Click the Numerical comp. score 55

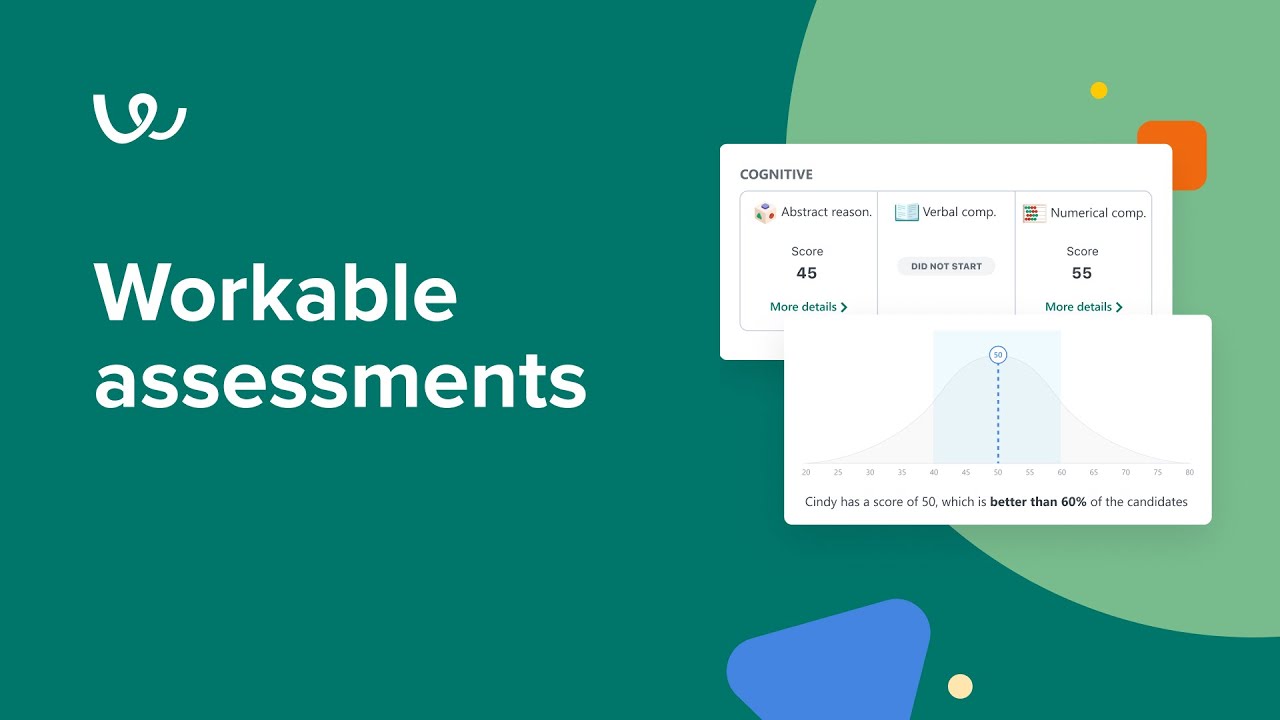[1082, 273]
